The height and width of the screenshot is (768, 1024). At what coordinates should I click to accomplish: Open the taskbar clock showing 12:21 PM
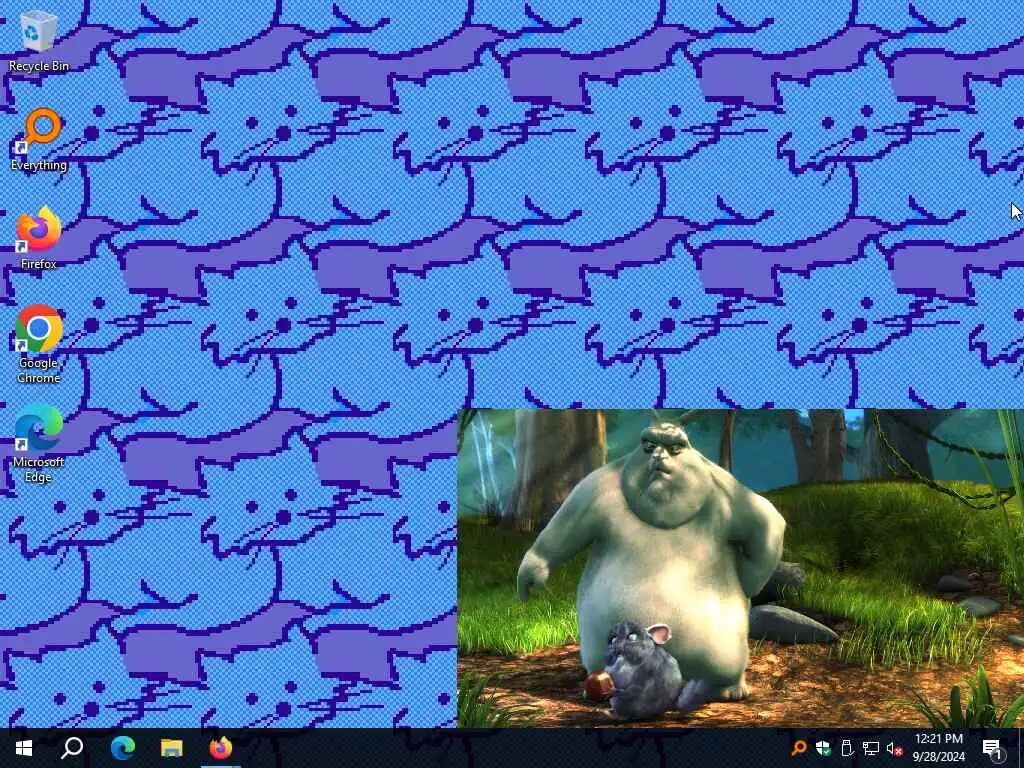pos(938,748)
